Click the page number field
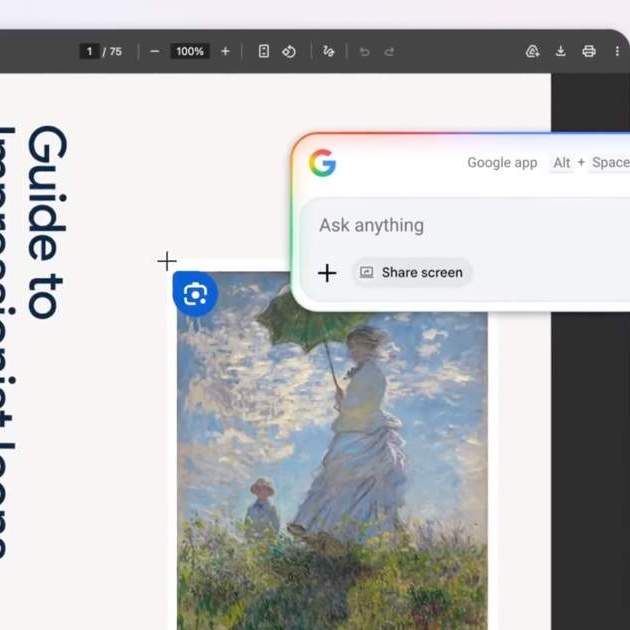 coord(89,51)
